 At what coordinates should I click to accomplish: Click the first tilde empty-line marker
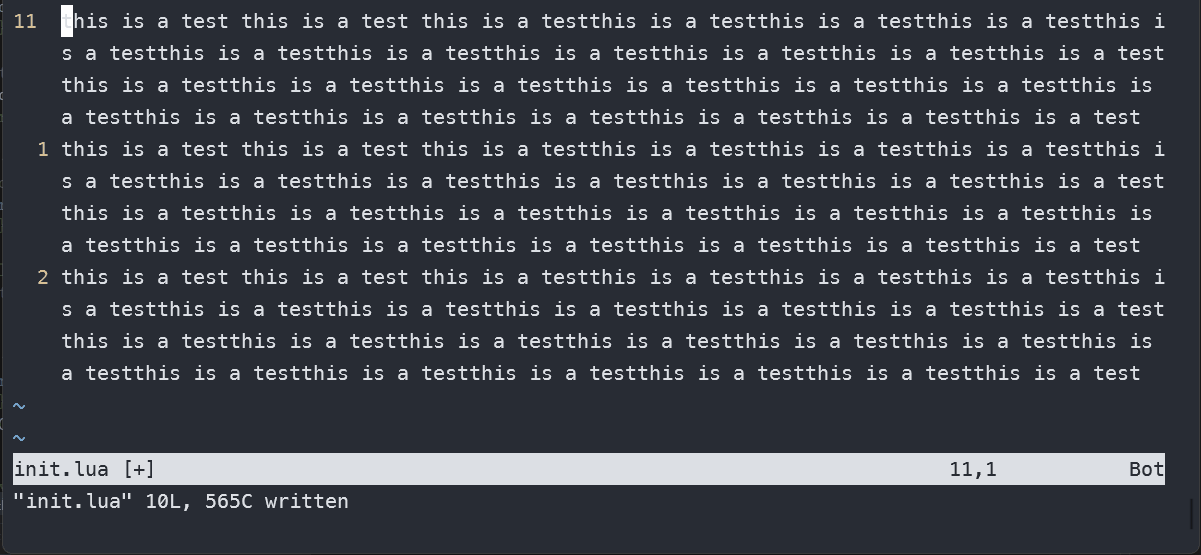[x=19, y=406]
